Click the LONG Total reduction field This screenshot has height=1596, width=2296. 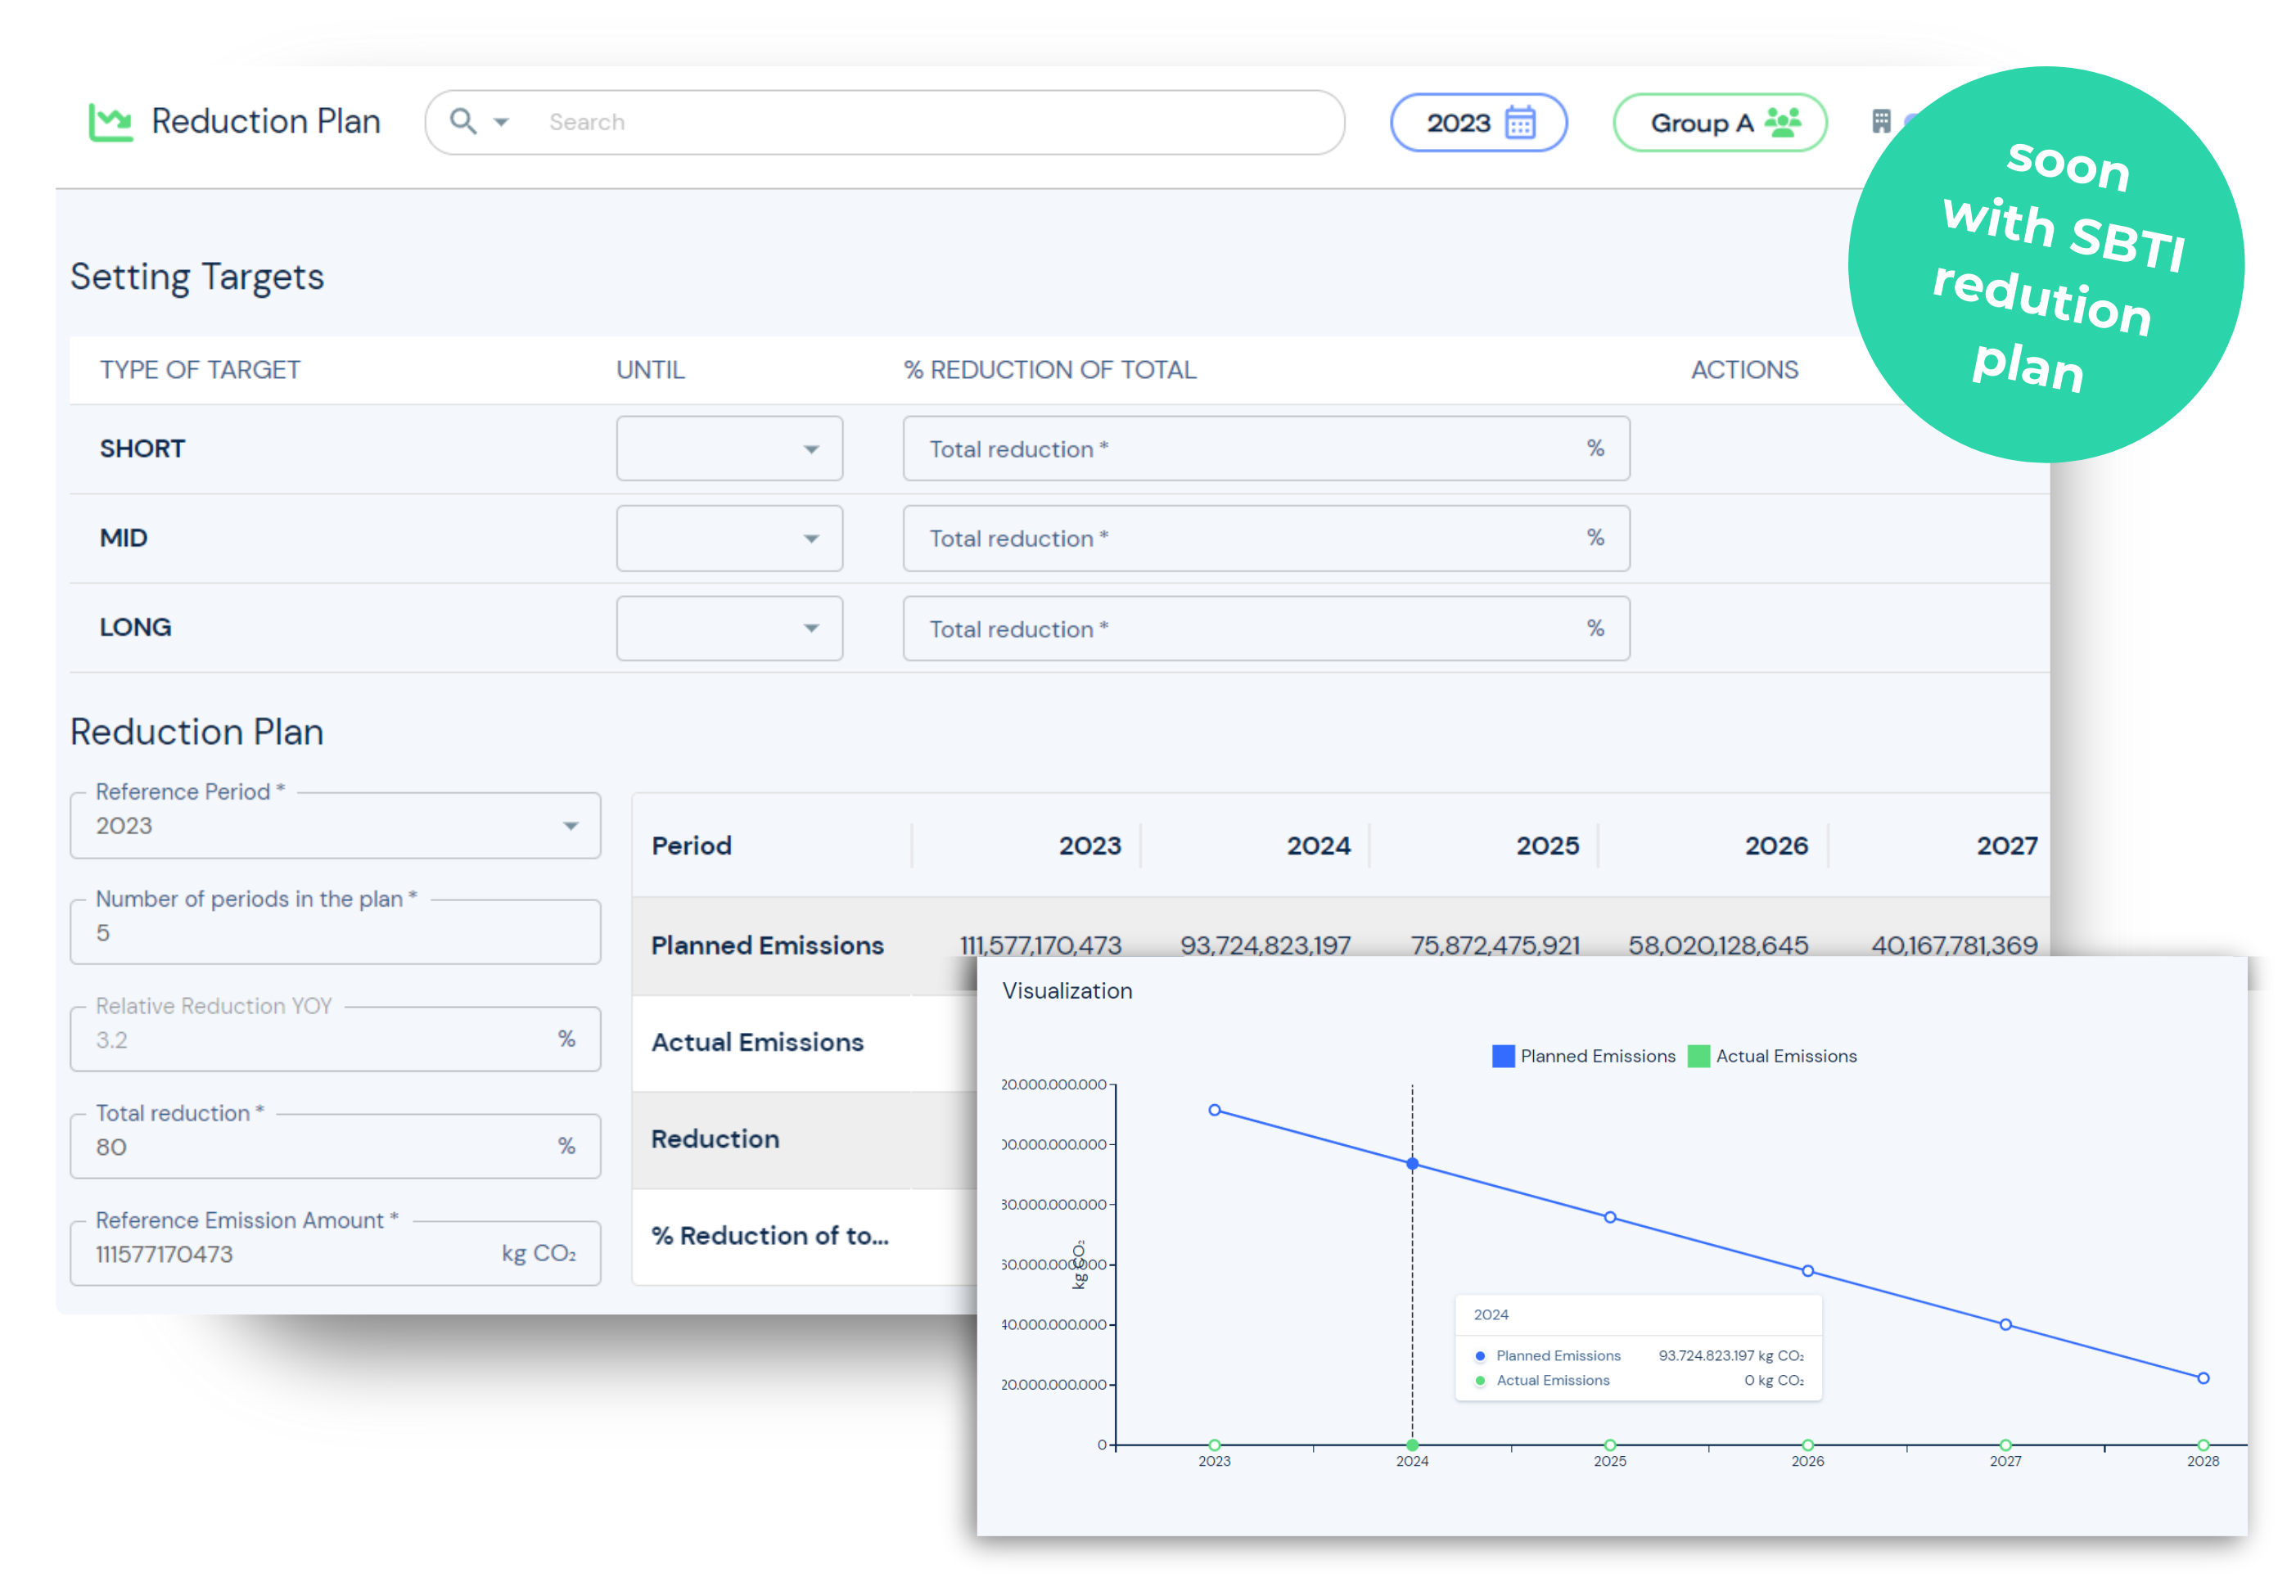click(x=1266, y=628)
